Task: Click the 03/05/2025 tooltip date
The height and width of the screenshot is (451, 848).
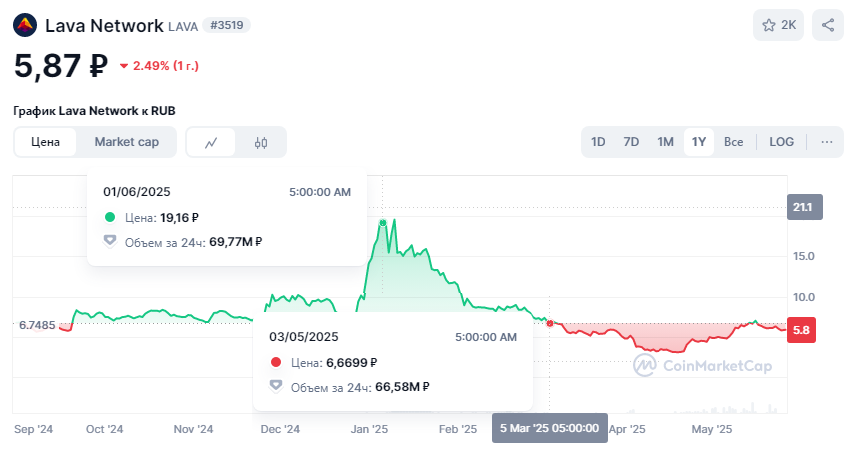Action: (x=304, y=337)
